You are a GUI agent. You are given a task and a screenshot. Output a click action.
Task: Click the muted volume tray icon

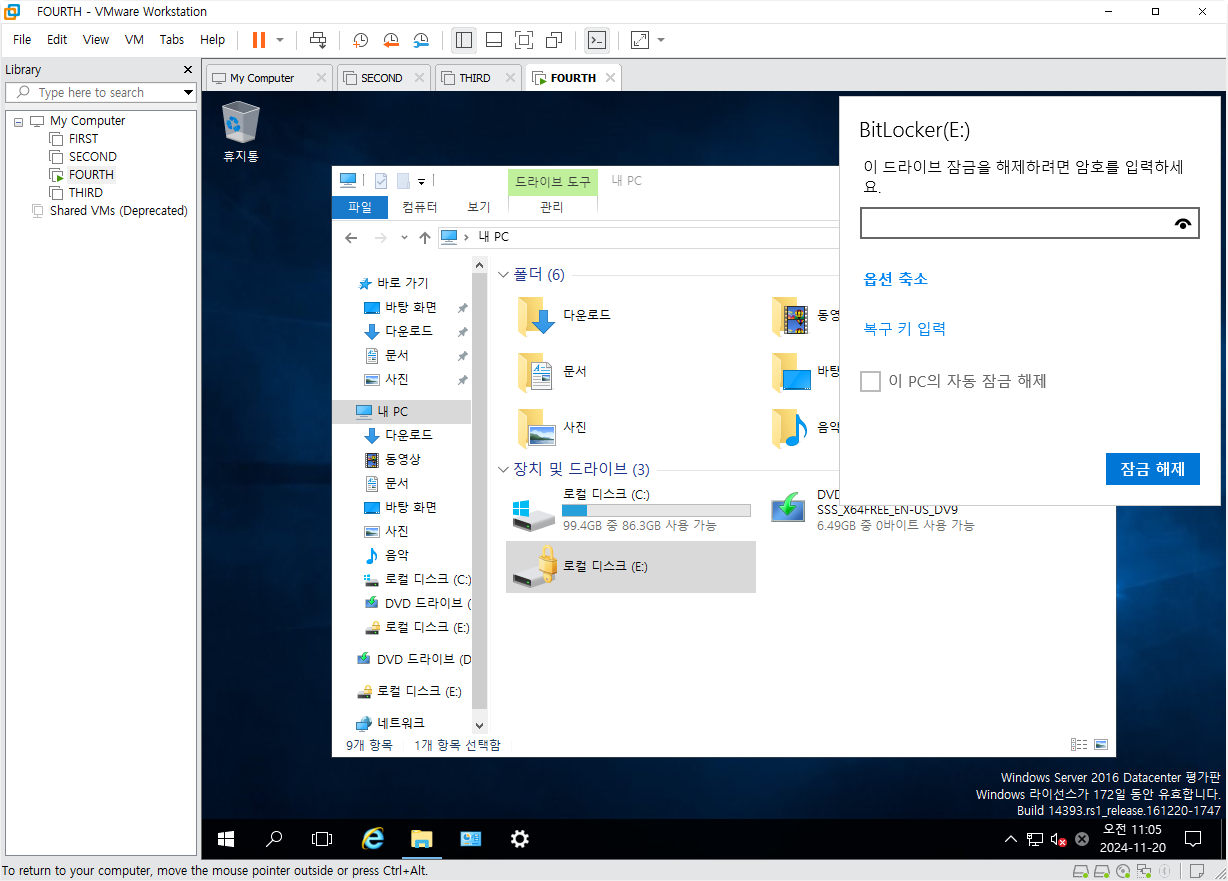click(1059, 839)
